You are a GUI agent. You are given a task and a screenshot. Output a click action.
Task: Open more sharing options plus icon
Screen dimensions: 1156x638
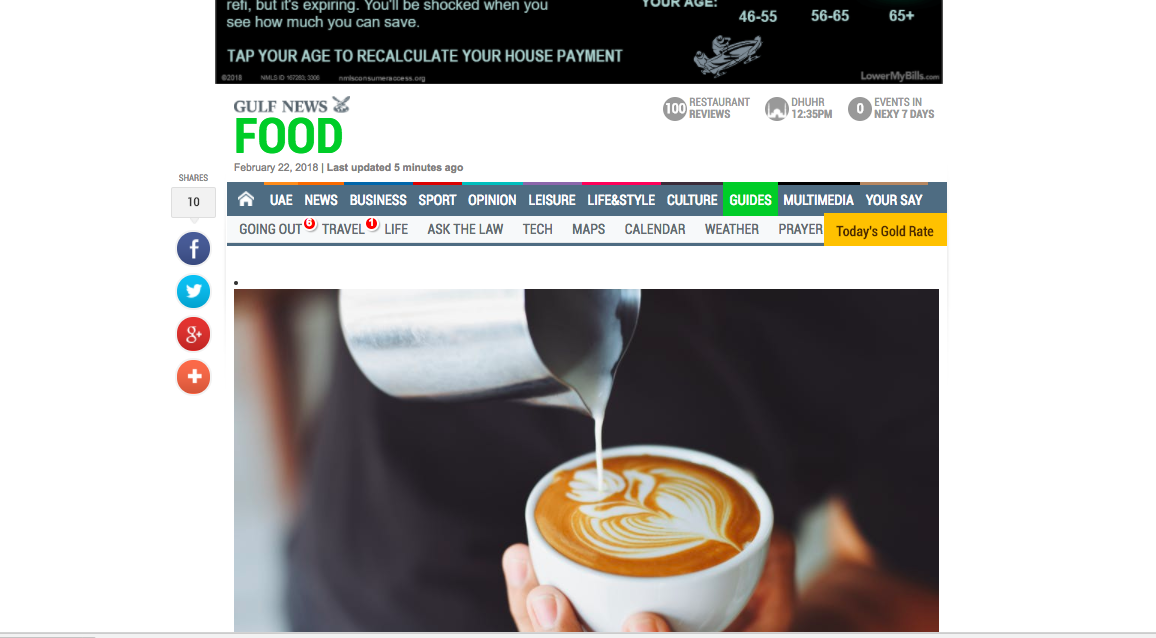coord(193,377)
